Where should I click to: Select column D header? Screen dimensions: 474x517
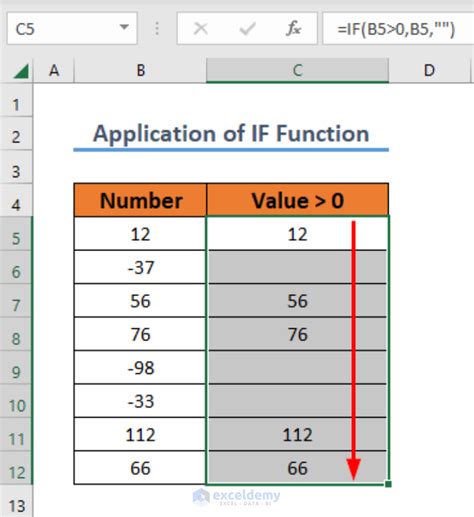pyautogui.click(x=429, y=71)
